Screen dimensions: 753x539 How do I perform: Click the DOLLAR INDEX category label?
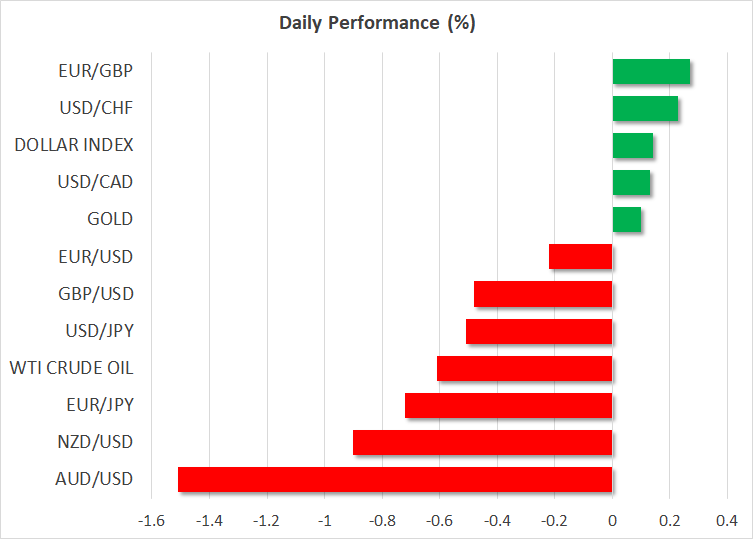click(74, 145)
